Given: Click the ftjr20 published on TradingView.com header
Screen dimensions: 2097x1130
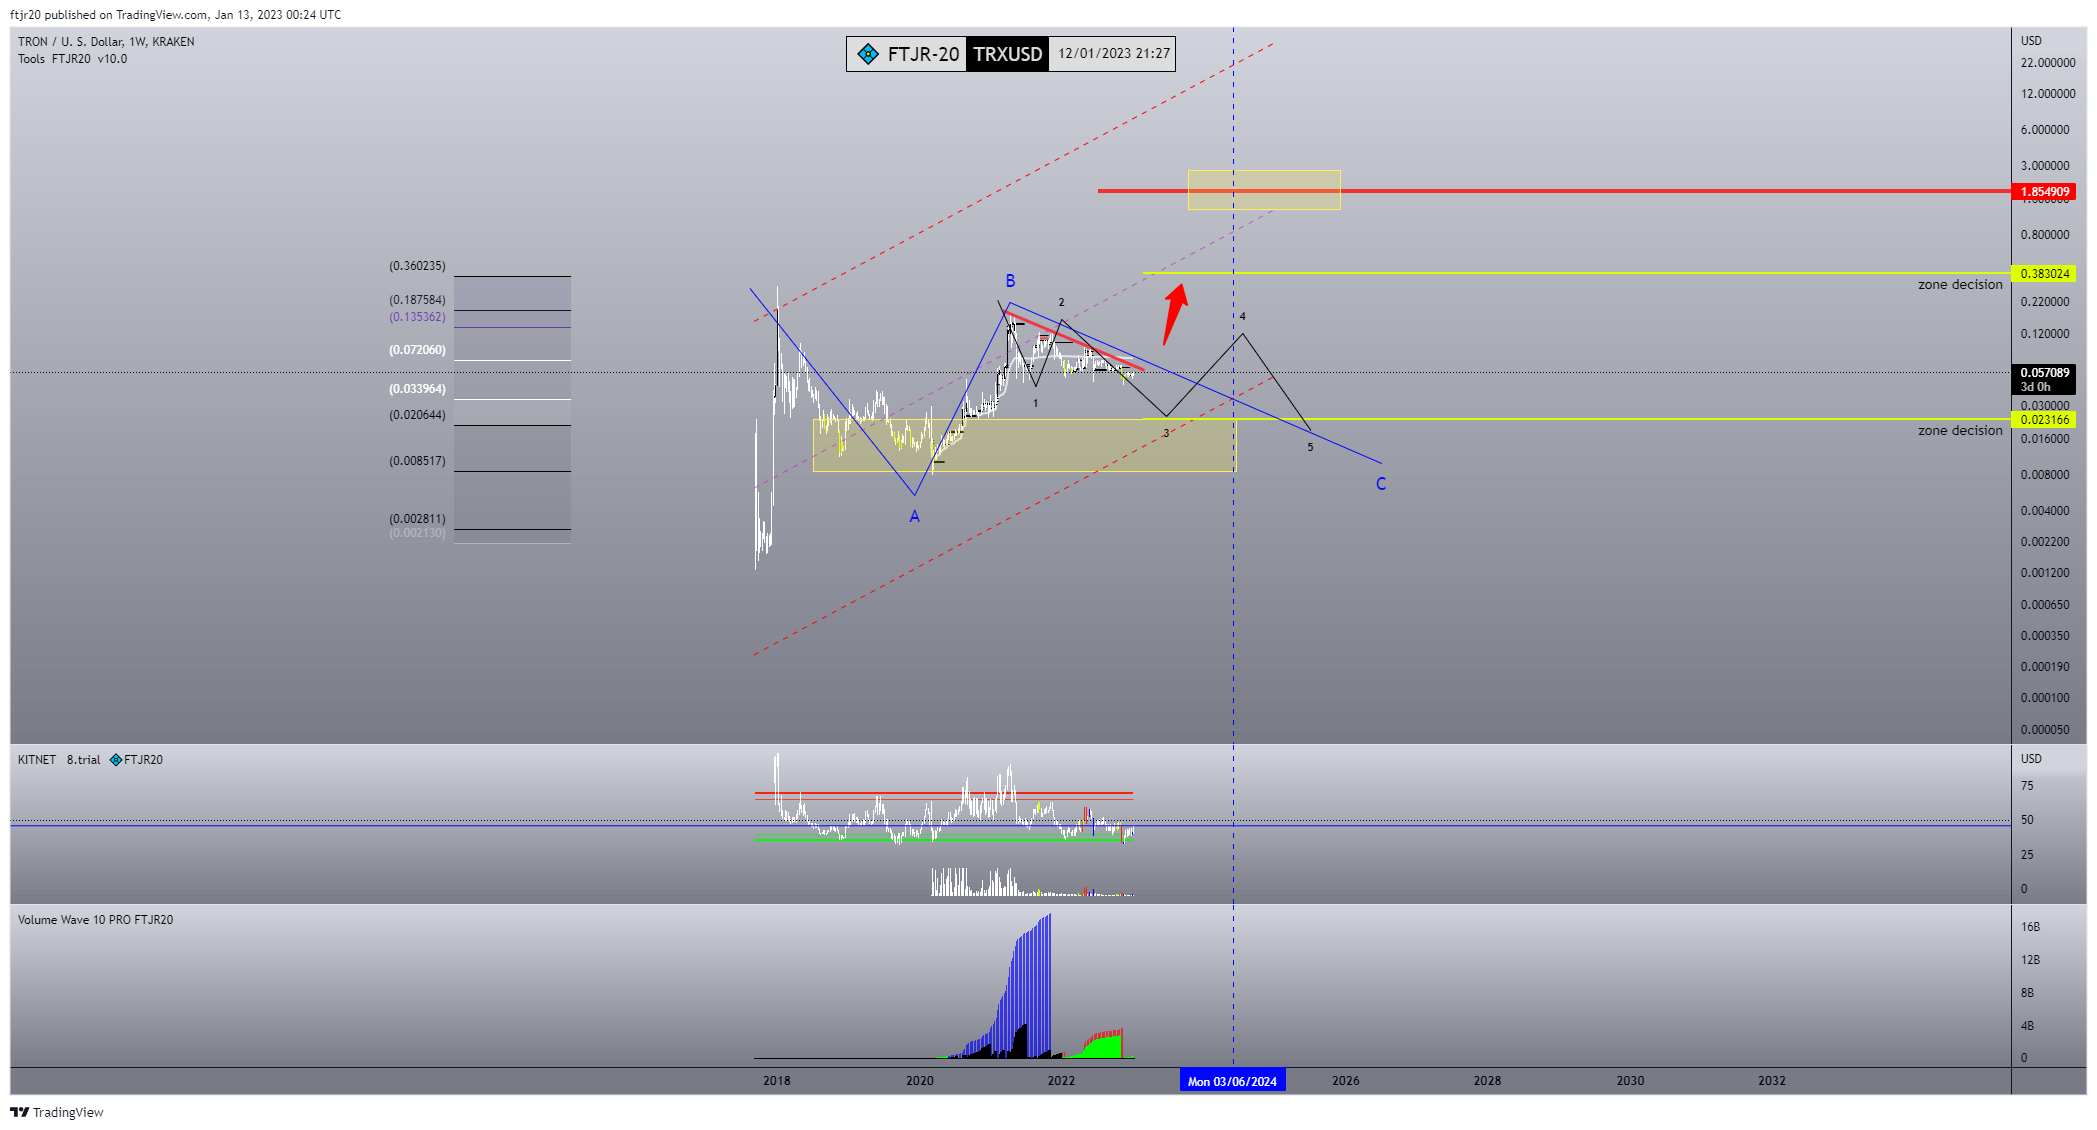Looking at the screenshot, I should pos(175,14).
